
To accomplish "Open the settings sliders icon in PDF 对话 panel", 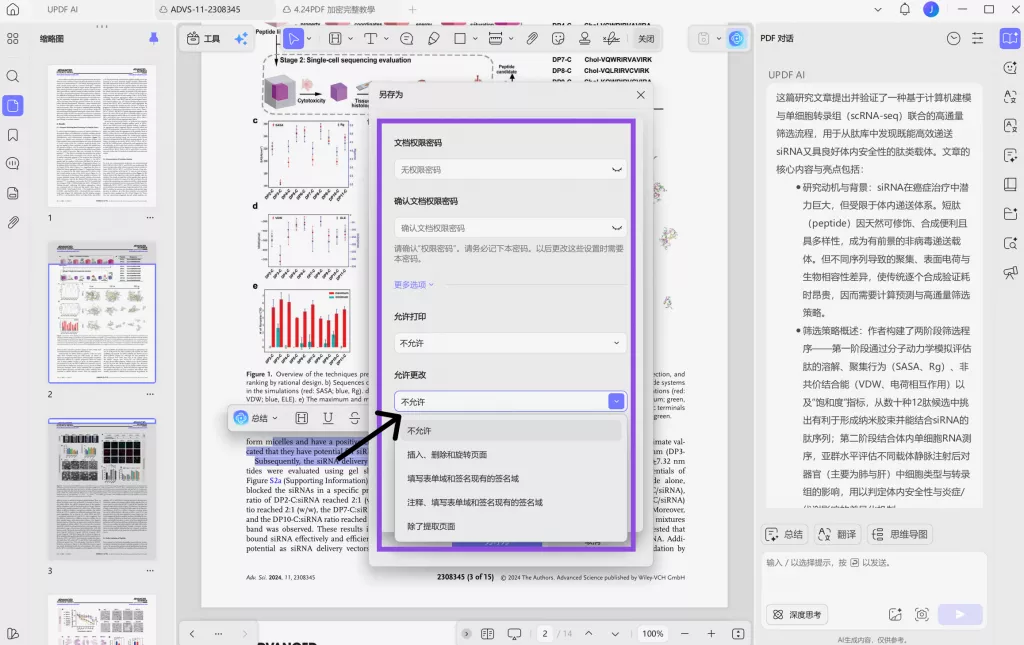I will point(978,39).
